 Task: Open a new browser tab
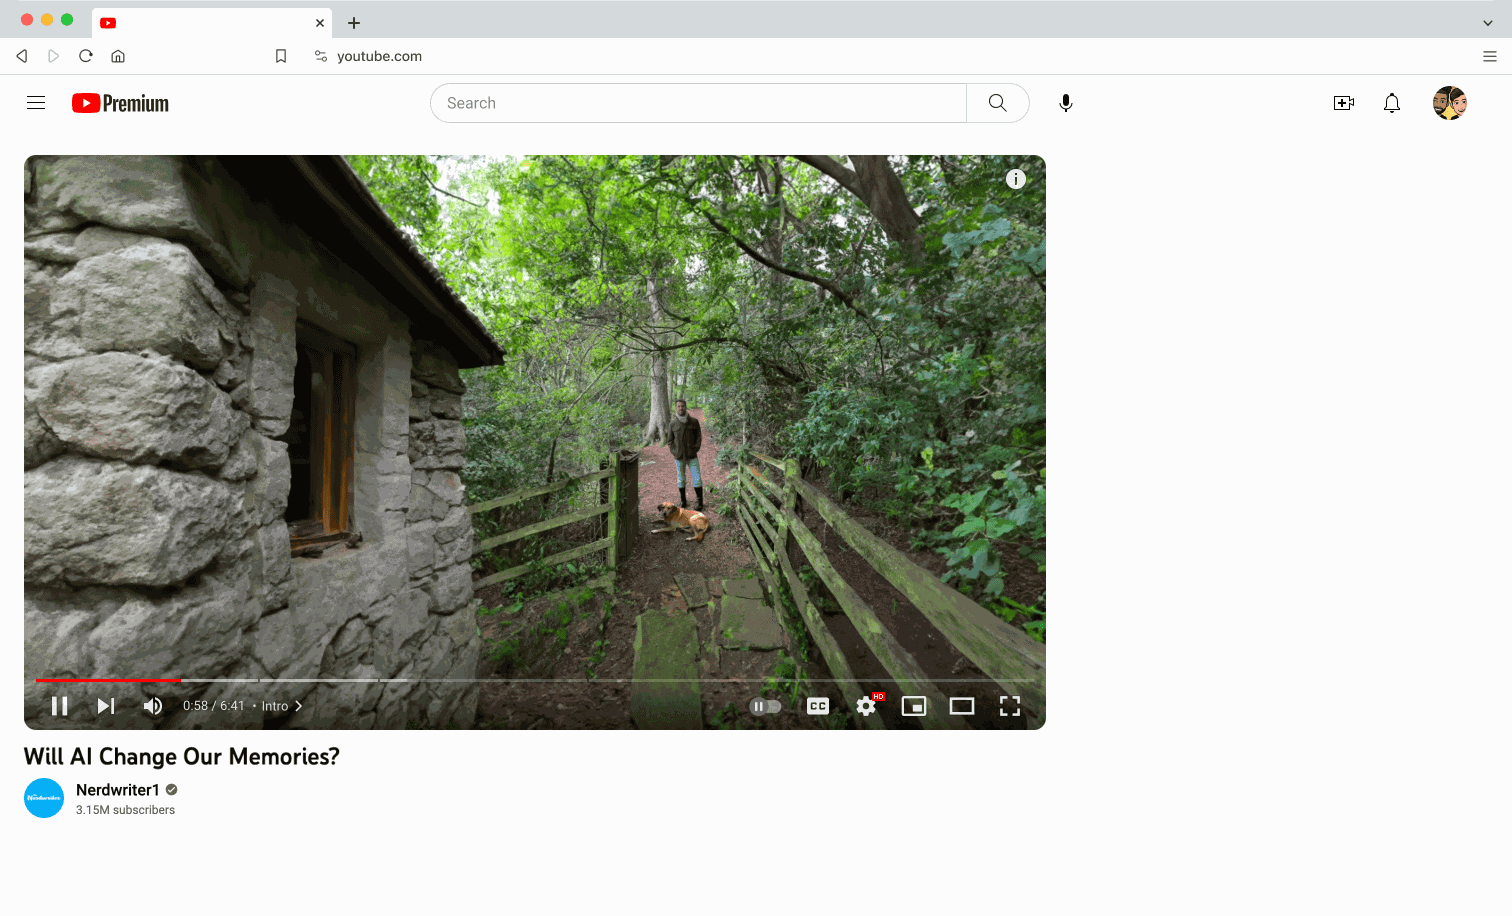pyautogui.click(x=354, y=23)
